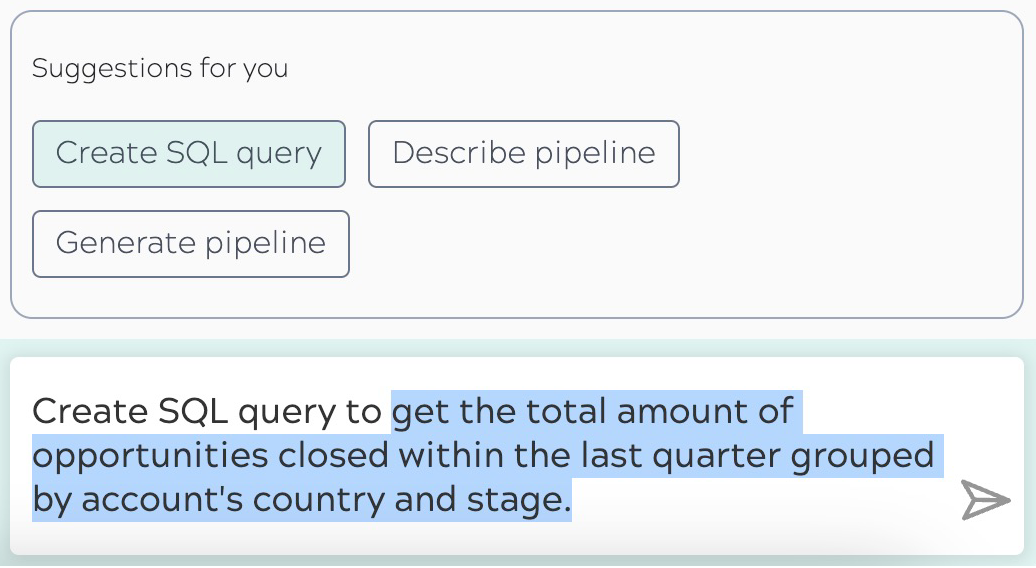Place cursor in unhighlighted 'Create SQL query to' text
The height and width of the screenshot is (568, 1036).
207,411
